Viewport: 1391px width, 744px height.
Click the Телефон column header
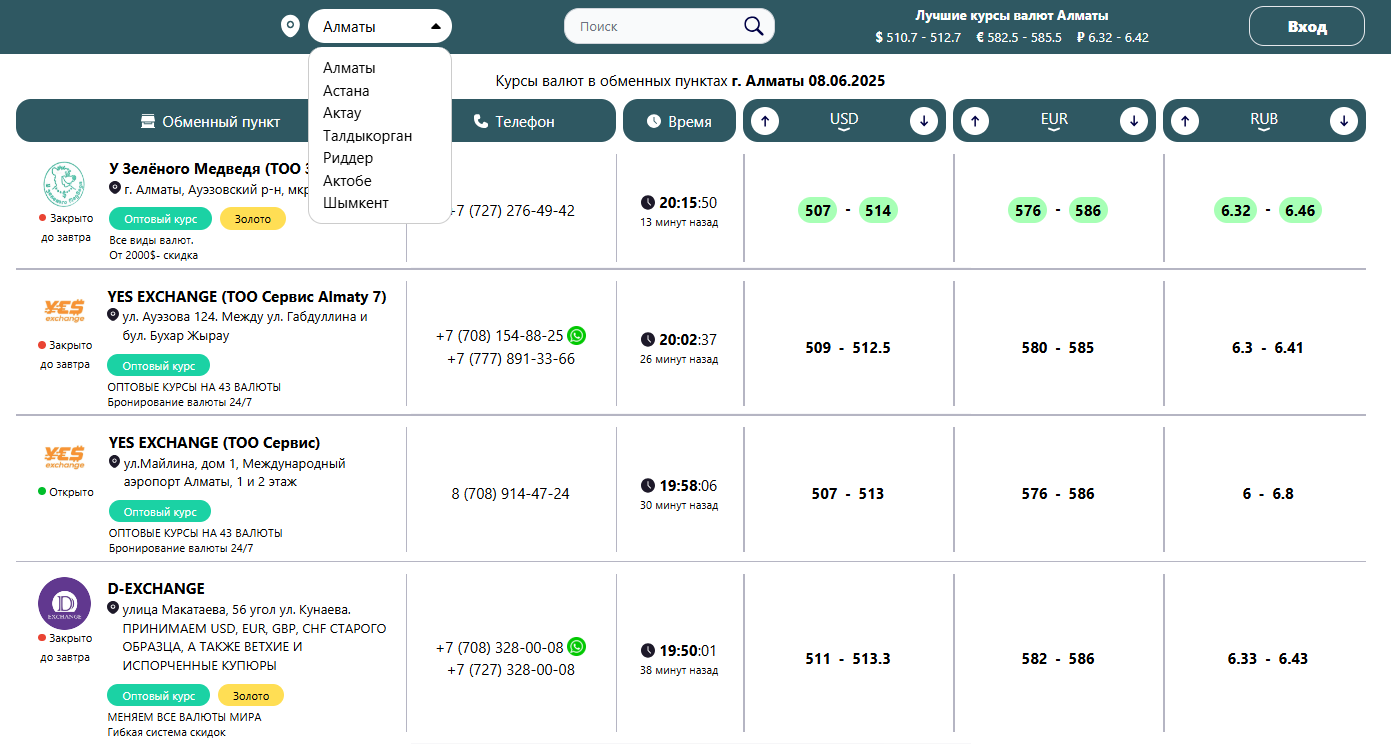514,121
